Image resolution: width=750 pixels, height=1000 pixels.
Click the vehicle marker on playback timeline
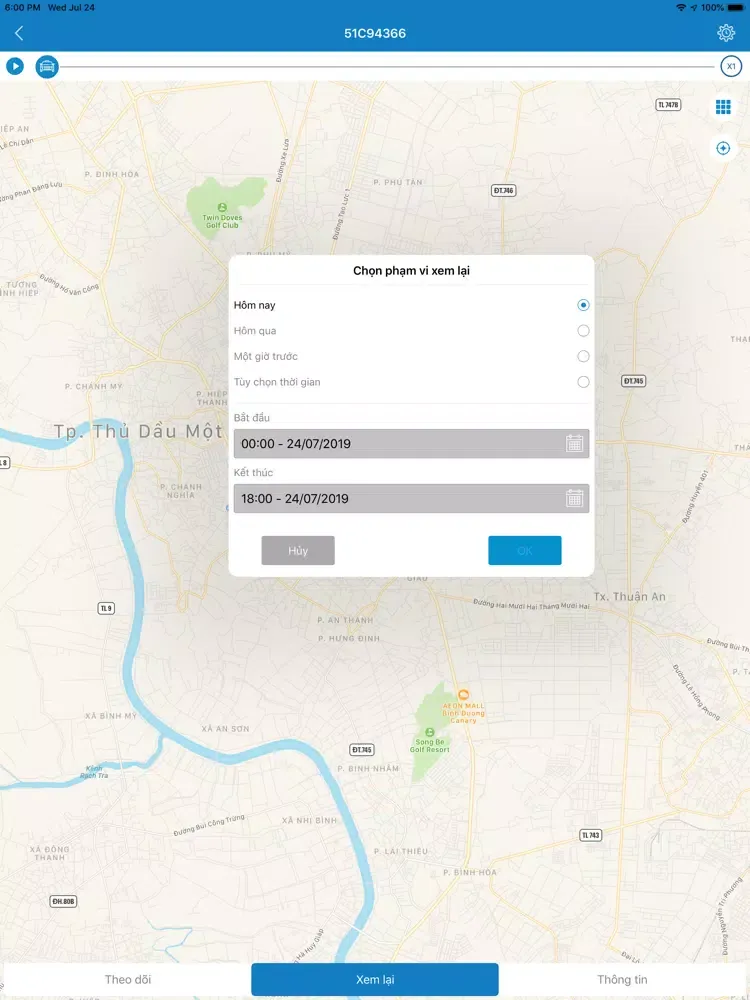coord(46,67)
